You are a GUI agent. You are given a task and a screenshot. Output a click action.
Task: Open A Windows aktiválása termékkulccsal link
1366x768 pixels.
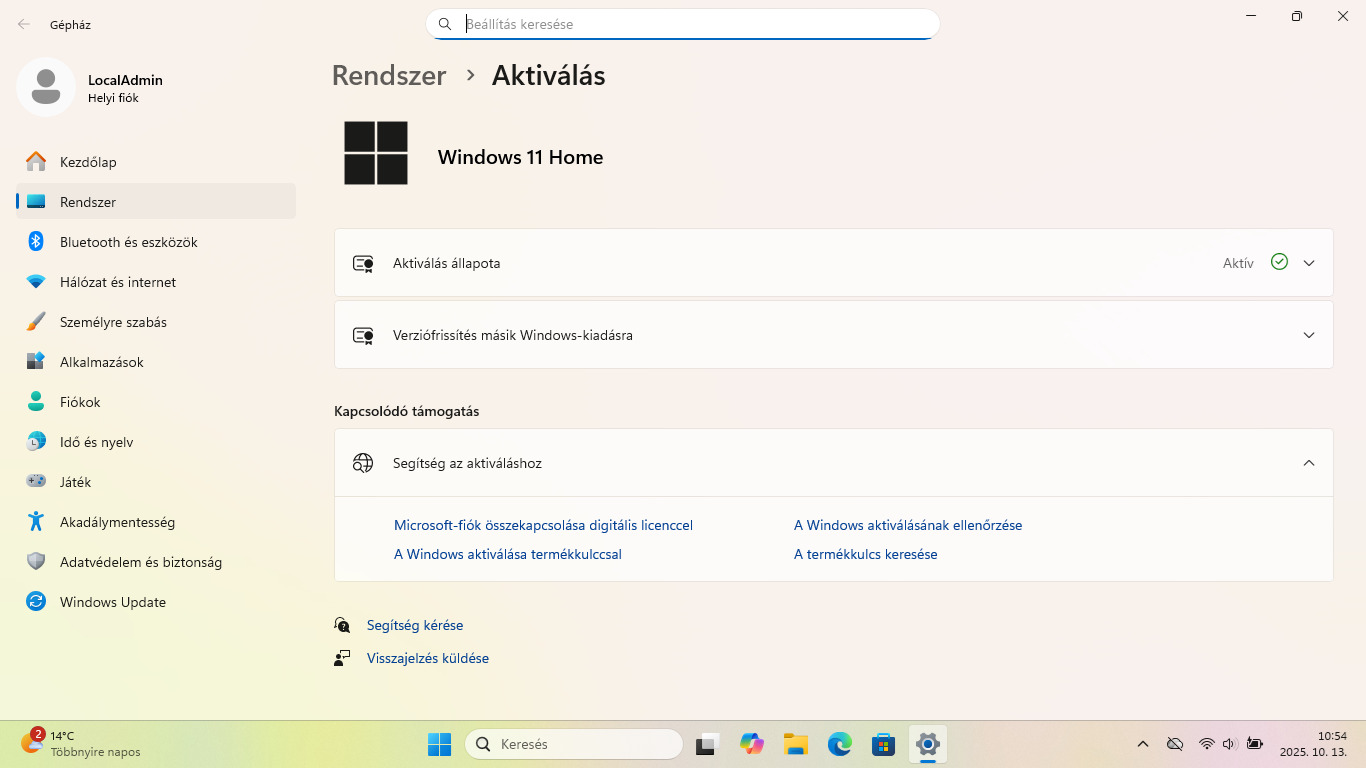[x=508, y=554]
